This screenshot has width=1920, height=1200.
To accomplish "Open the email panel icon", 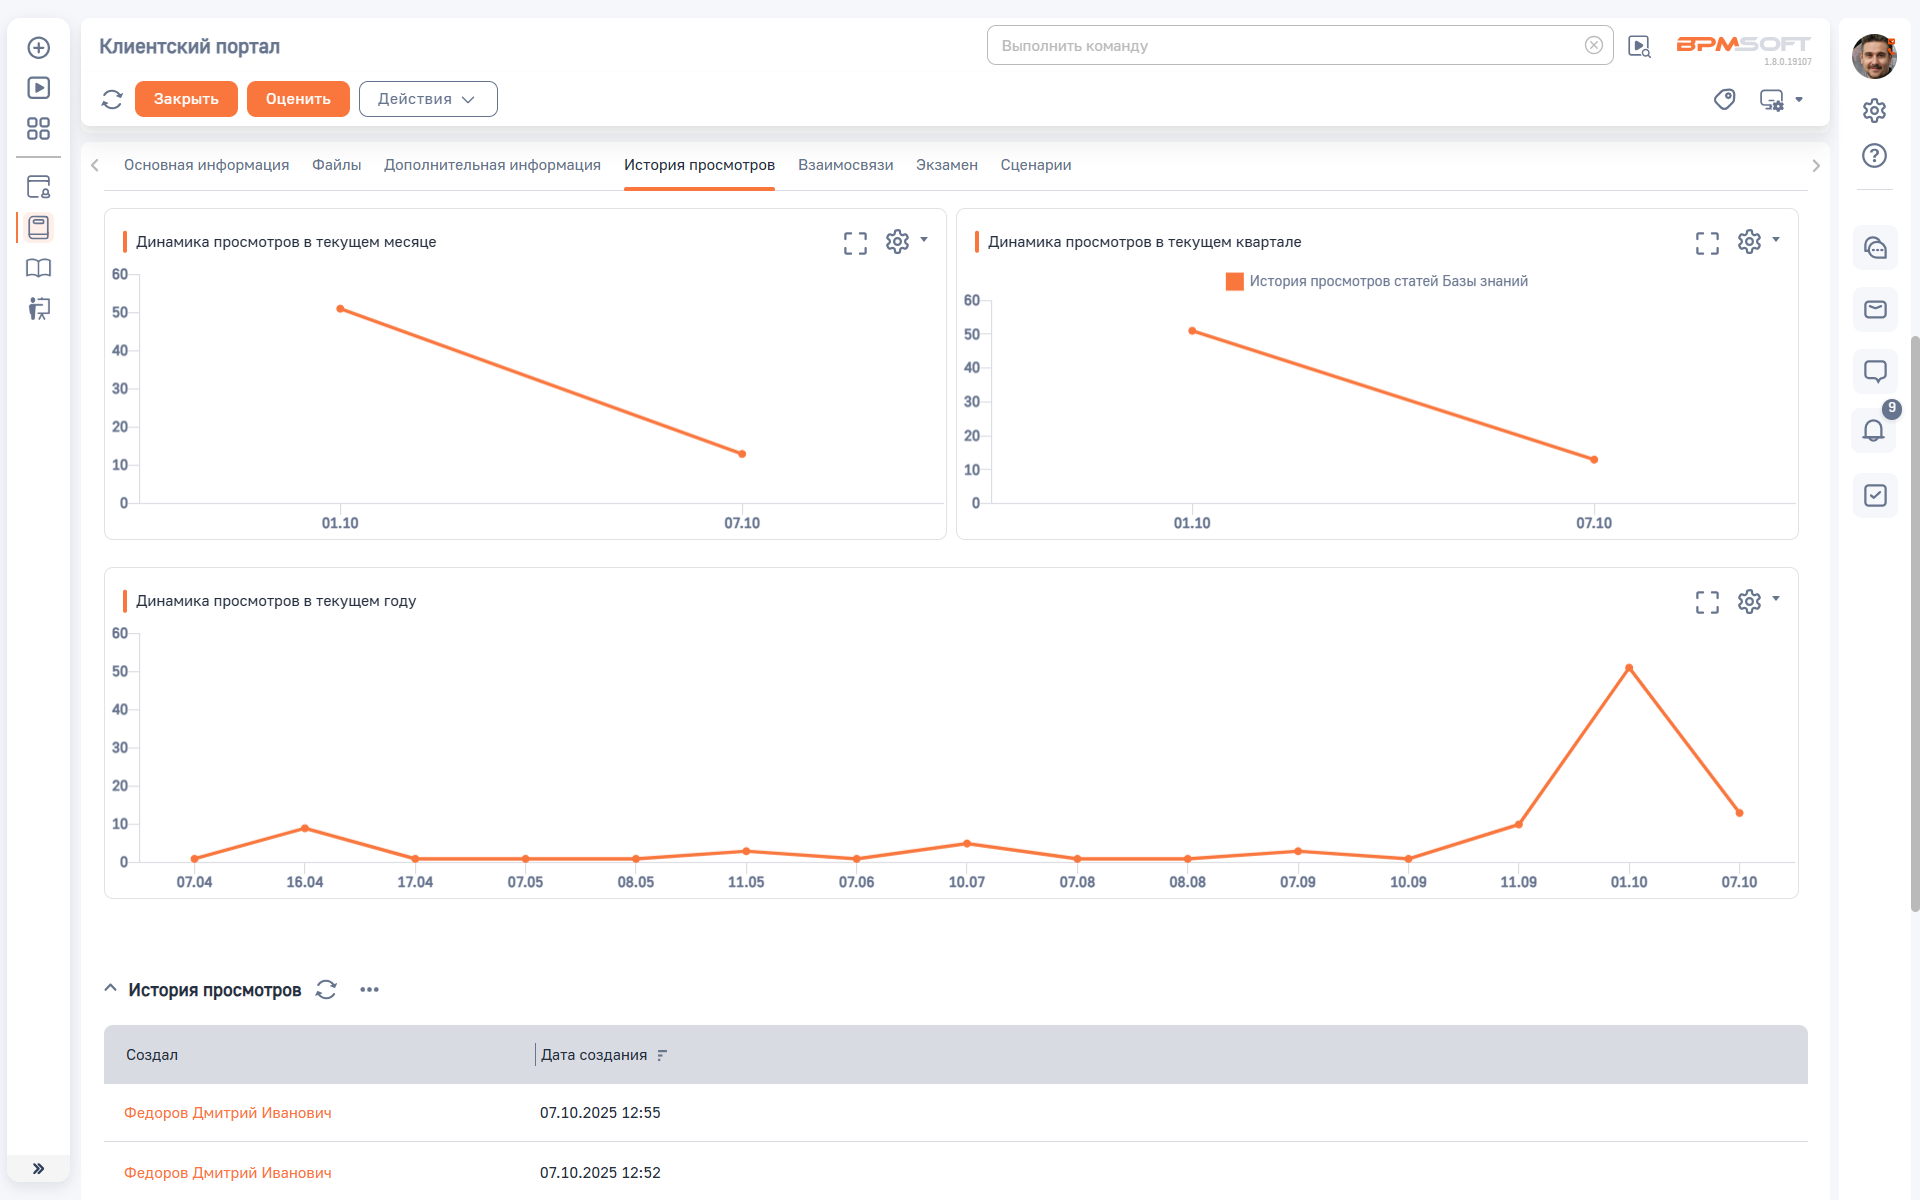I will click(x=1875, y=310).
